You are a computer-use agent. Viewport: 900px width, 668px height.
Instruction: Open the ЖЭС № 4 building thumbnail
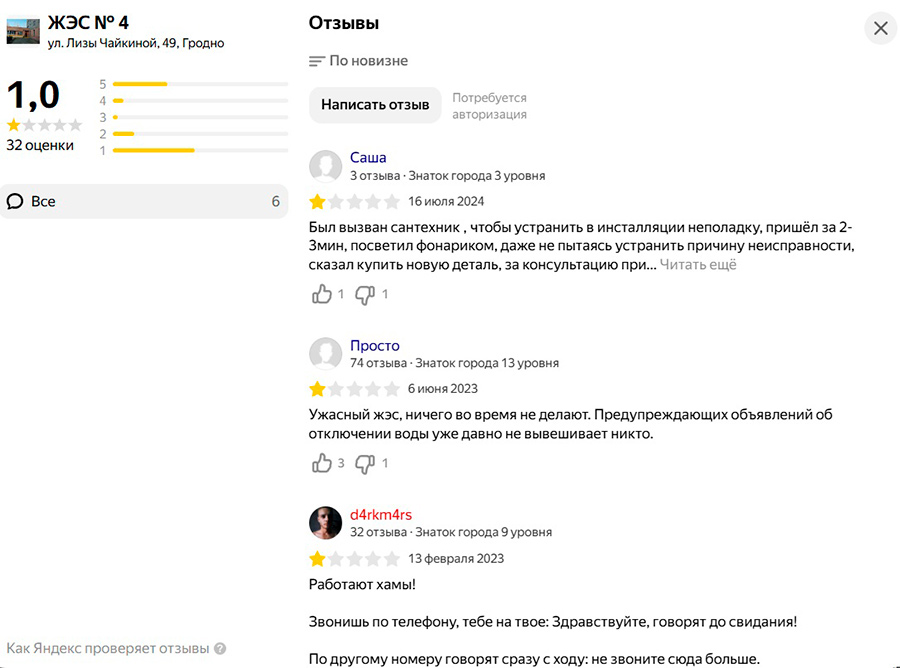coord(23,31)
